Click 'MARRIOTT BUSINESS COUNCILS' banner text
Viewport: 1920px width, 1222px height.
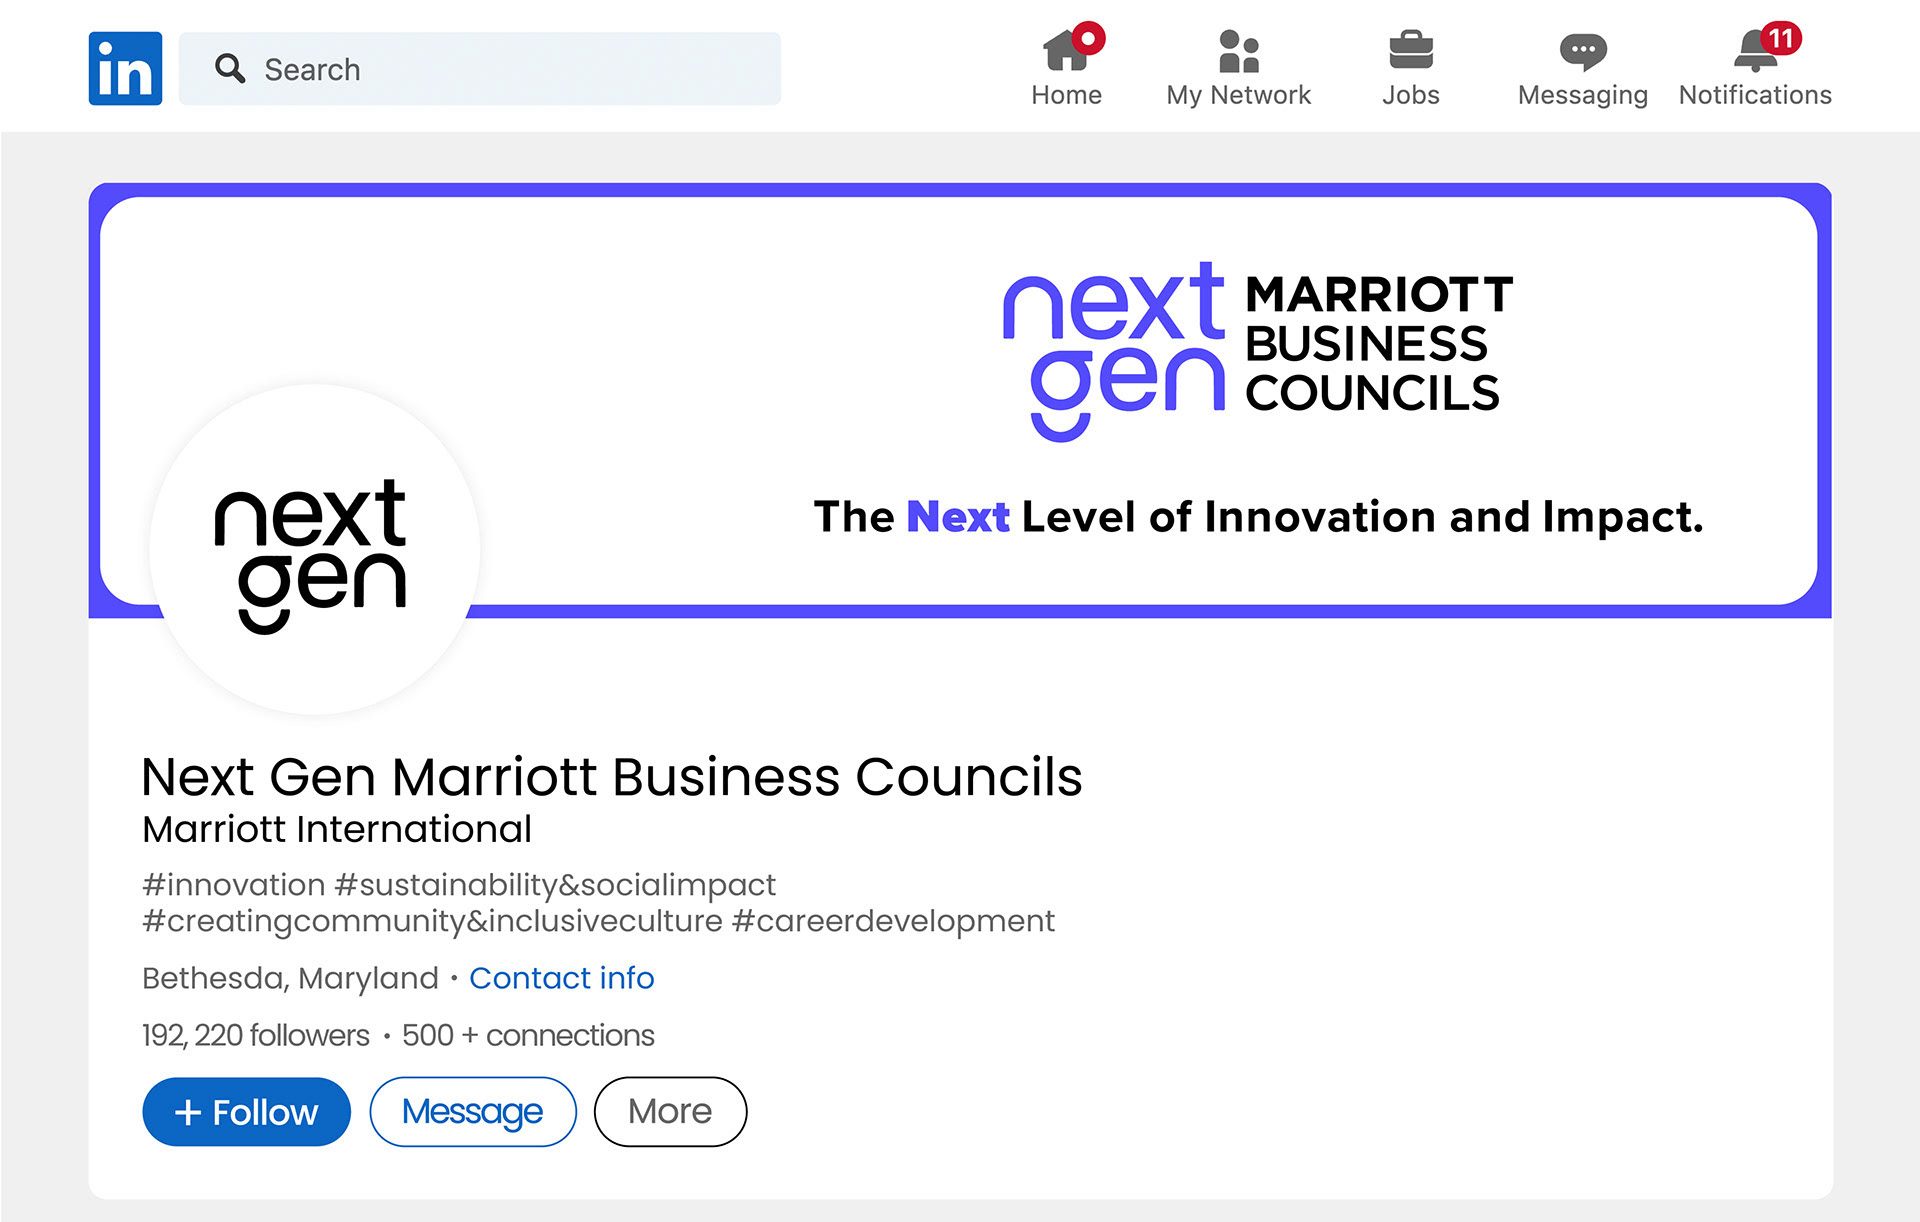(x=1378, y=344)
